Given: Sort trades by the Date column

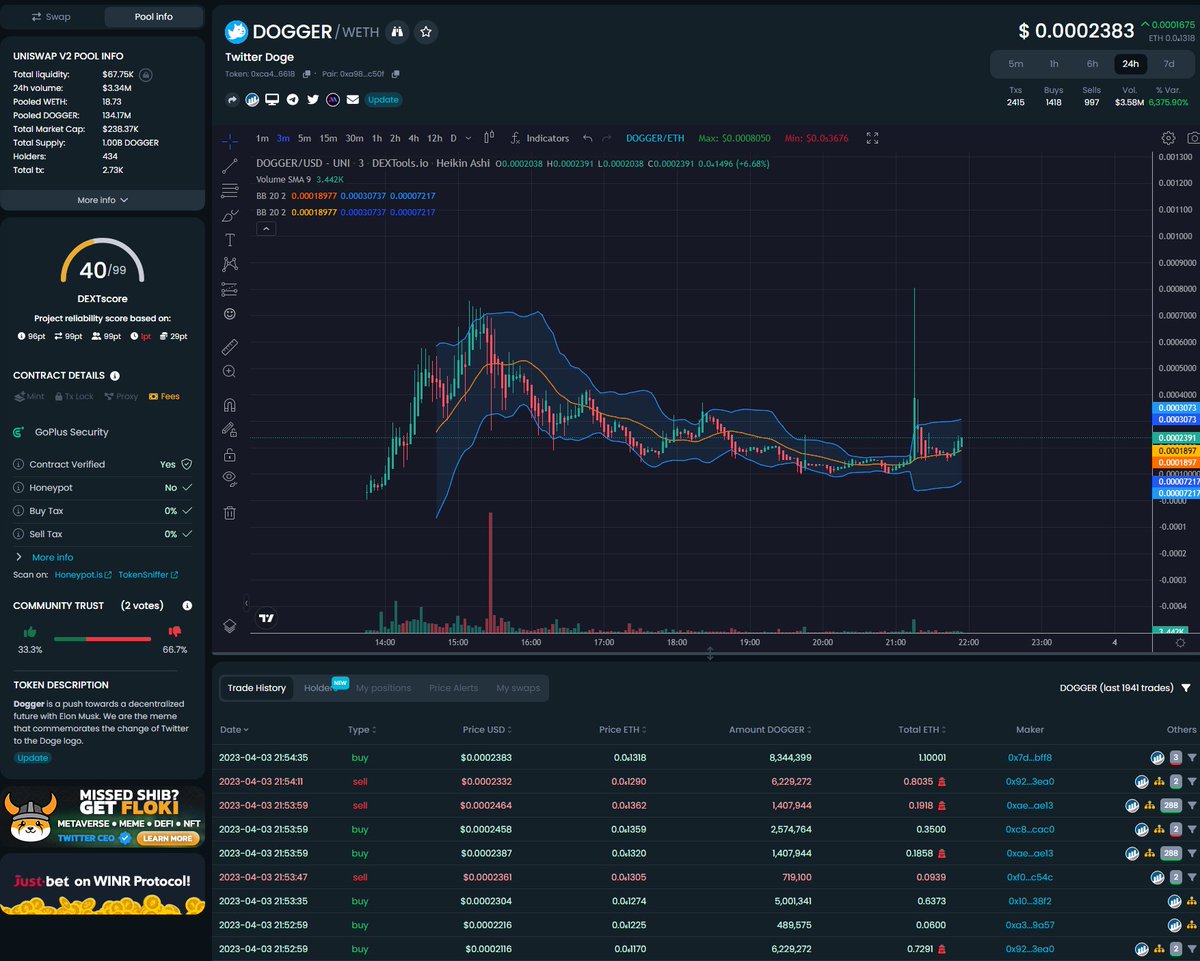Looking at the screenshot, I should coord(234,730).
